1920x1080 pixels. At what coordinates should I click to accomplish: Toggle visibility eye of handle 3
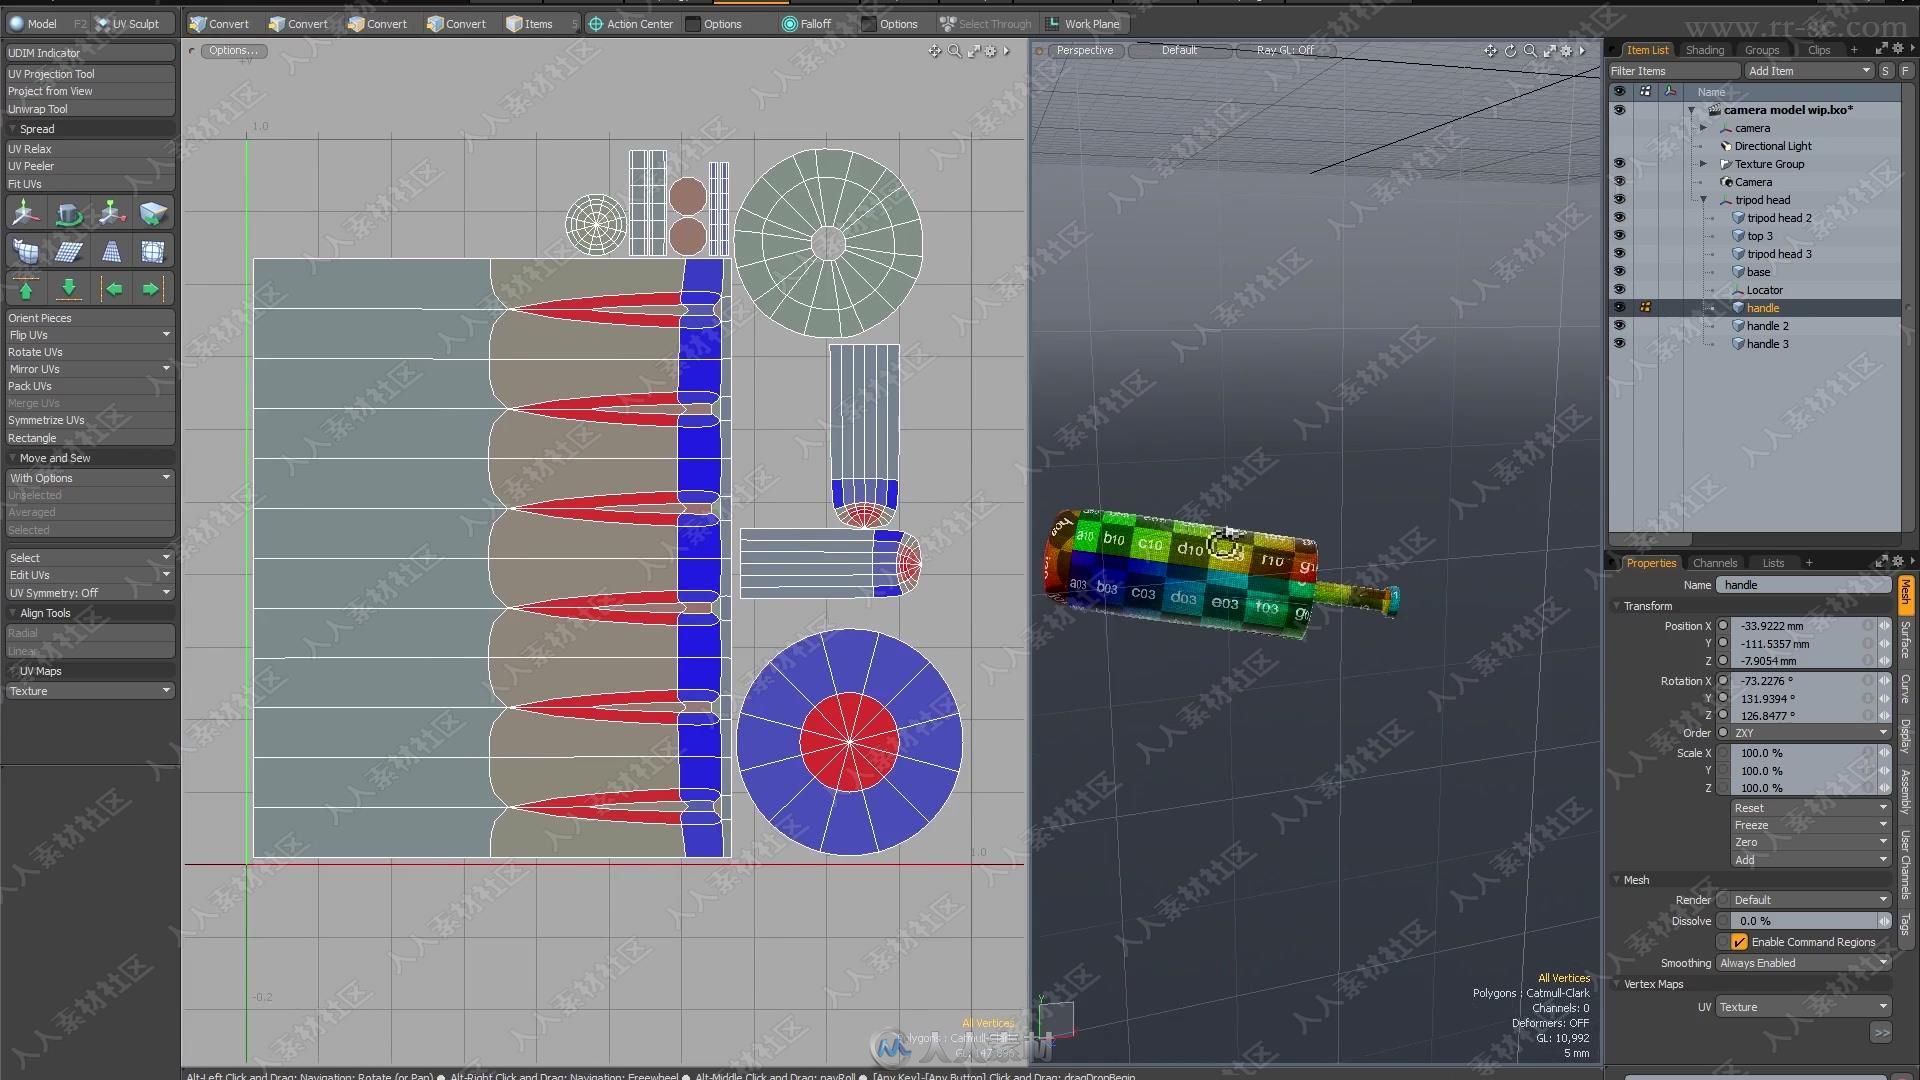[x=1619, y=344]
